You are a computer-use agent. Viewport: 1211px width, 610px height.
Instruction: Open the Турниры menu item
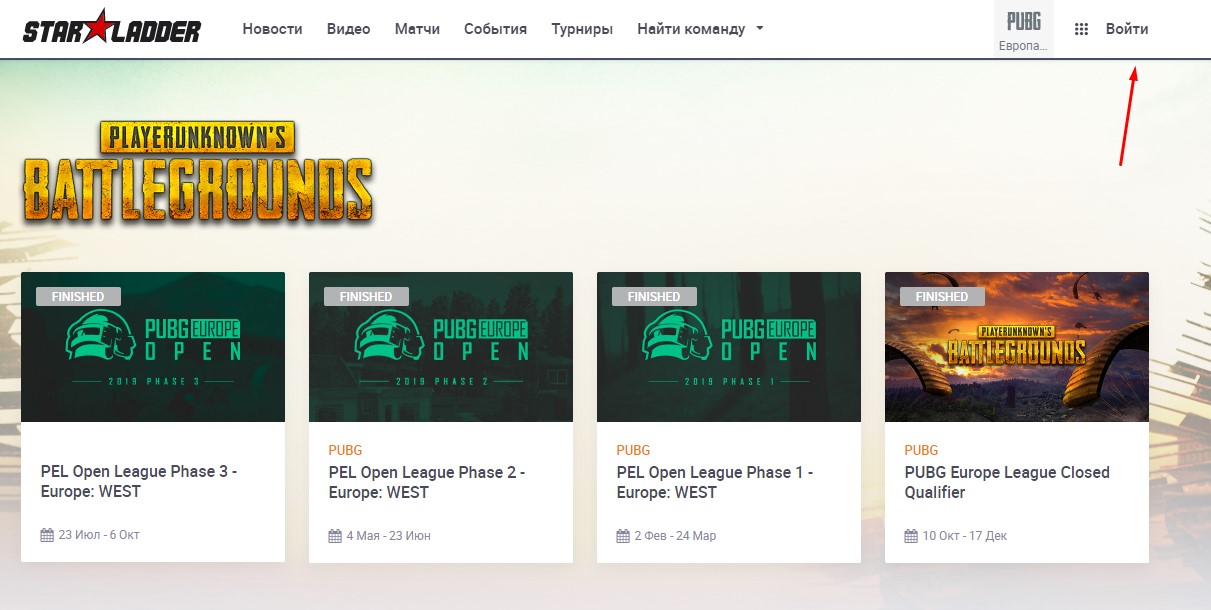click(582, 29)
